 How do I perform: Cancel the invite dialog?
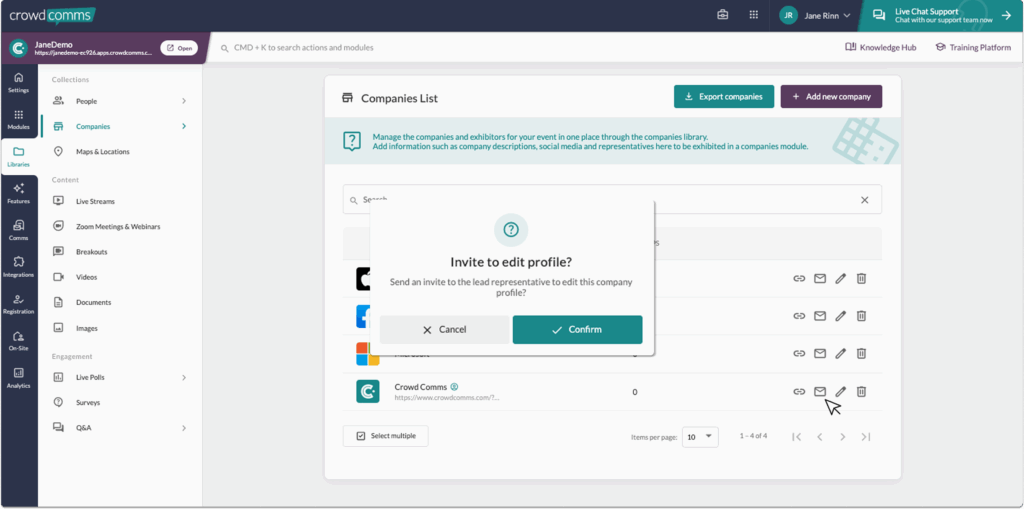tap(444, 330)
